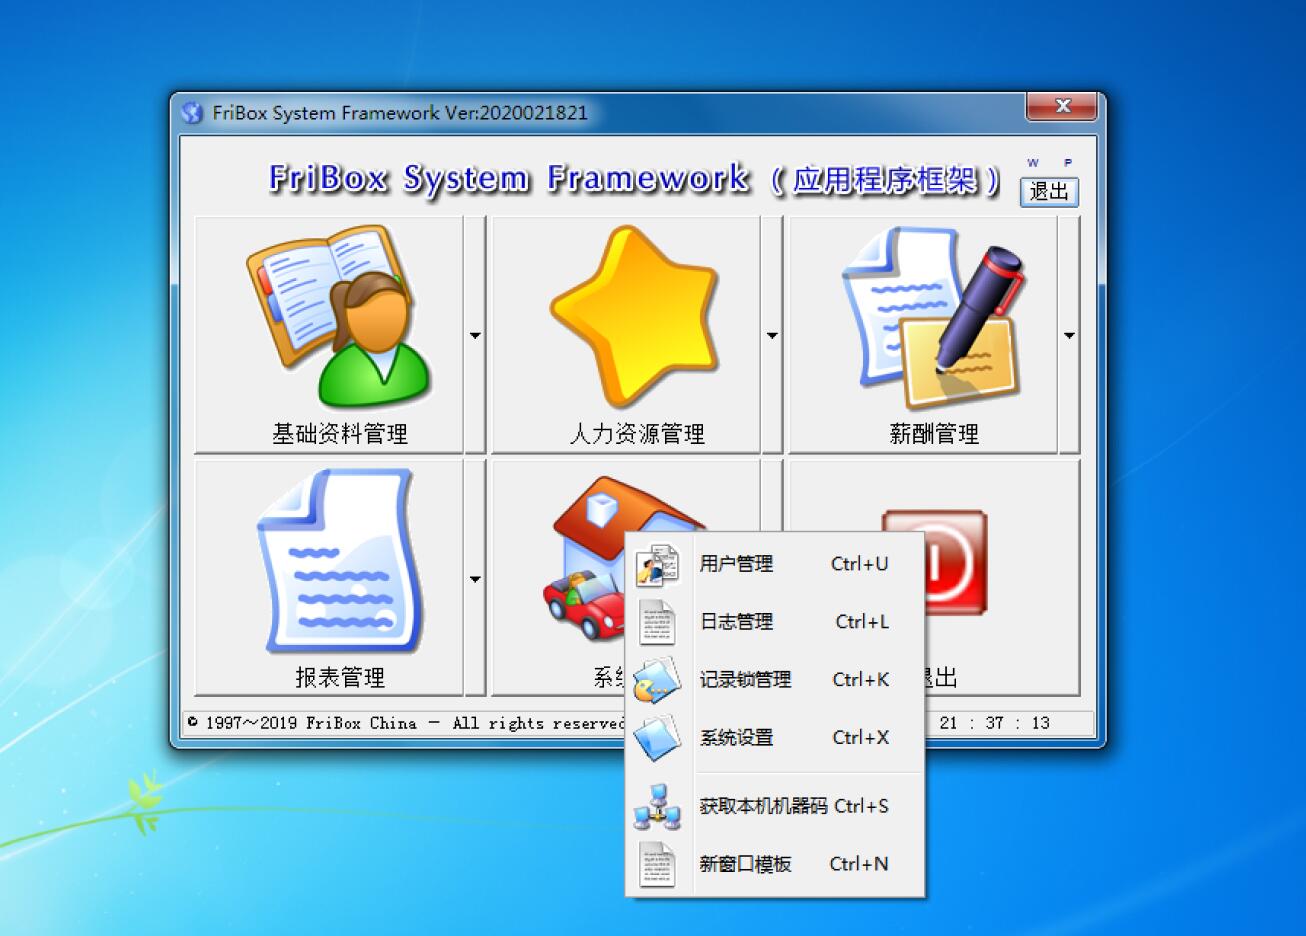Click the Ctrl+N shortcut text
Image resolution: width=1306 pixels, height=936 pixels.
coord(859,864)
